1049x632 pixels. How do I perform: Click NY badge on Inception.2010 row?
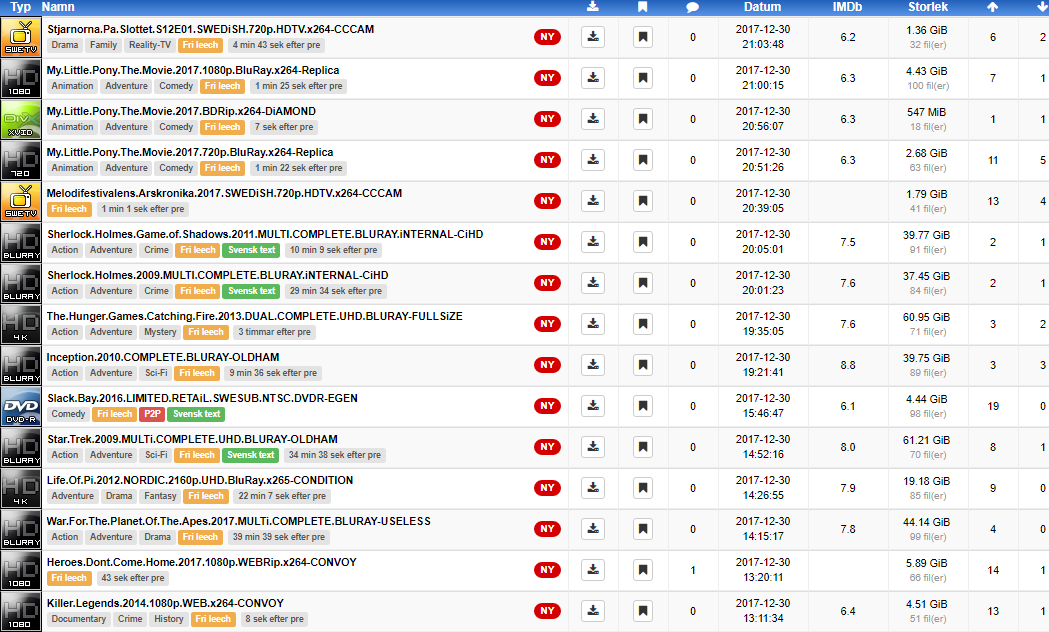(x=547, y=365)
